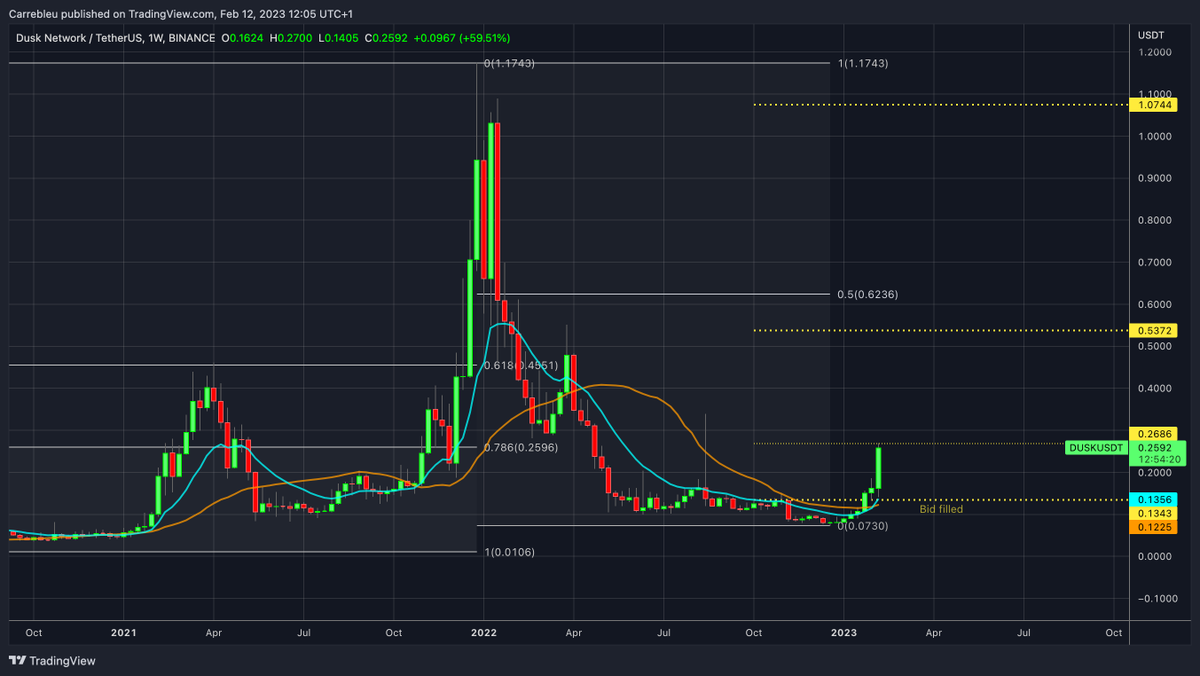This screenshot has height=676, width=1200.
Task: Click the O0.1624 open value
Action: coord(242,38)
